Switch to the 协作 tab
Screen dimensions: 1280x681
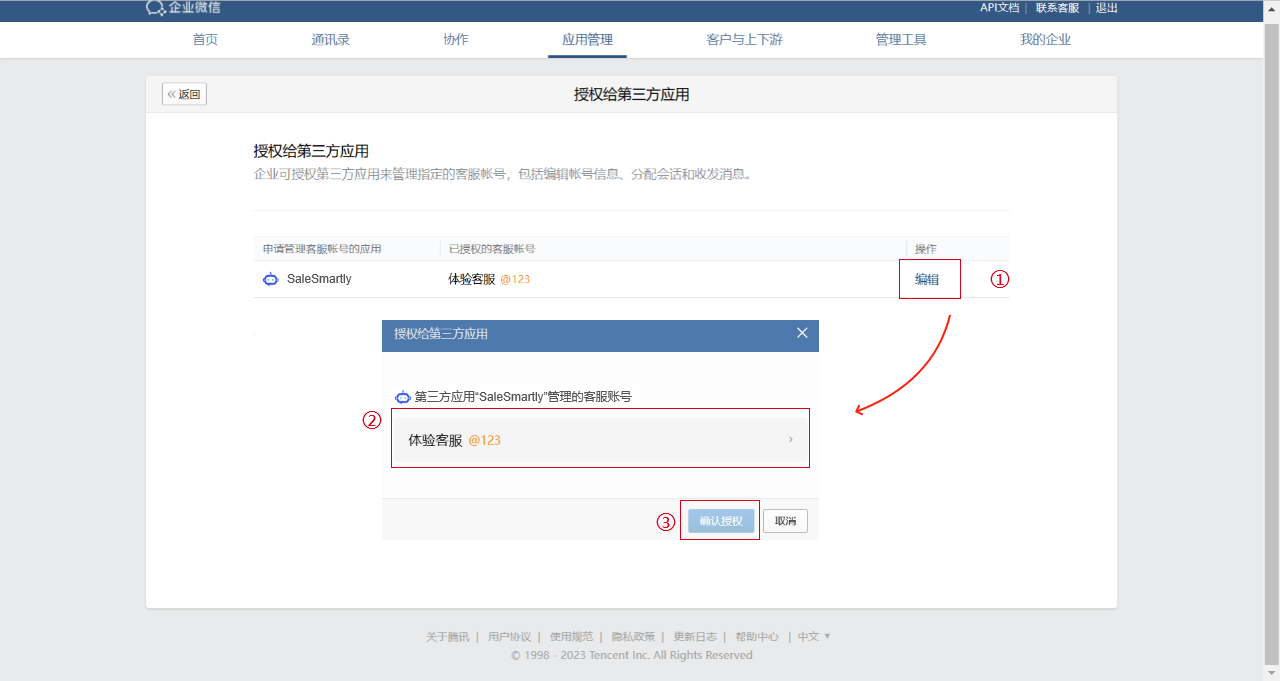tap(455, 40)
